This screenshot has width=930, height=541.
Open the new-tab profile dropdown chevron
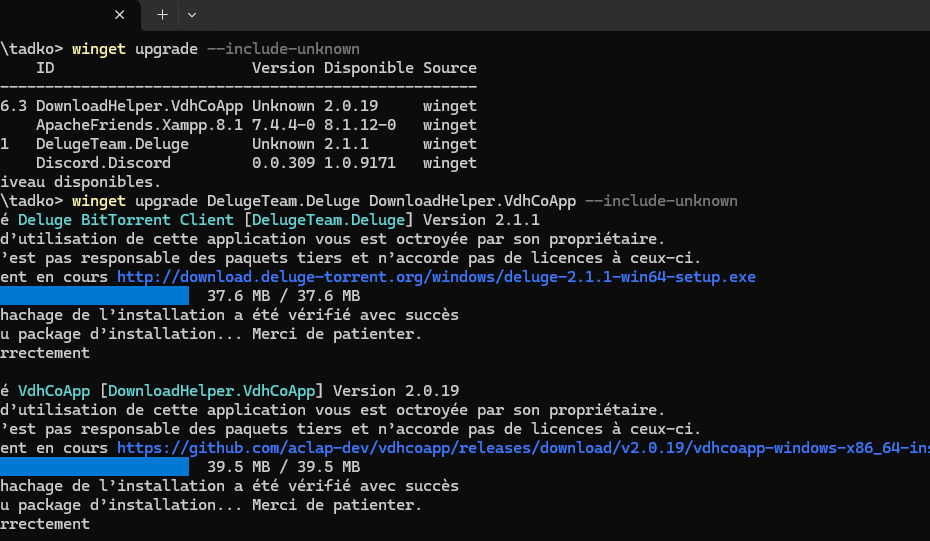pos(192,15)
